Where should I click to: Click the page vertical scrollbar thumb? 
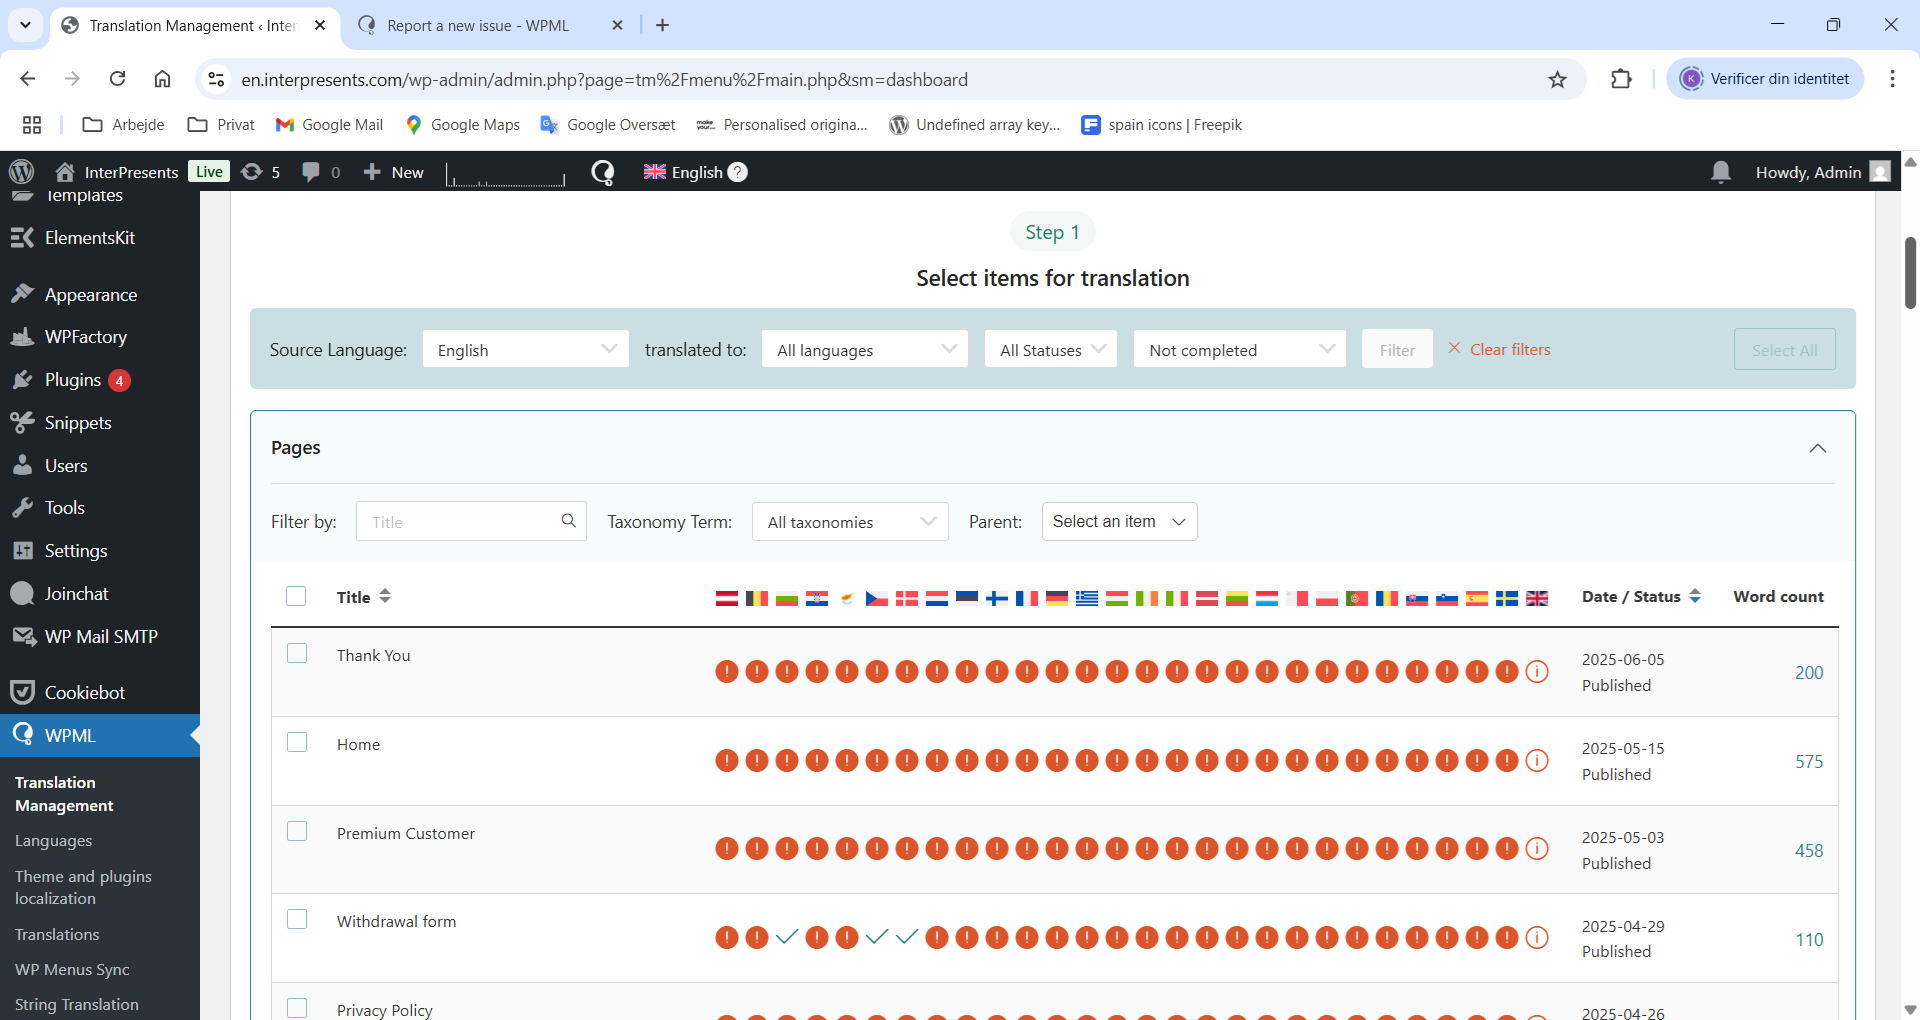[1910, 272]
